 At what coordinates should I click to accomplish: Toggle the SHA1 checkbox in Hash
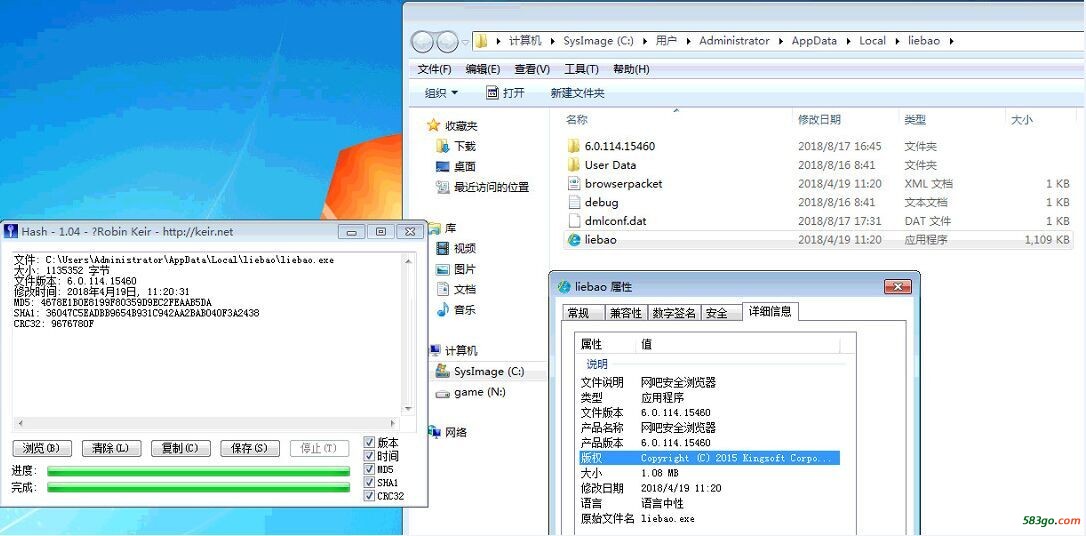pyautogui.click(x=369, y=482)
